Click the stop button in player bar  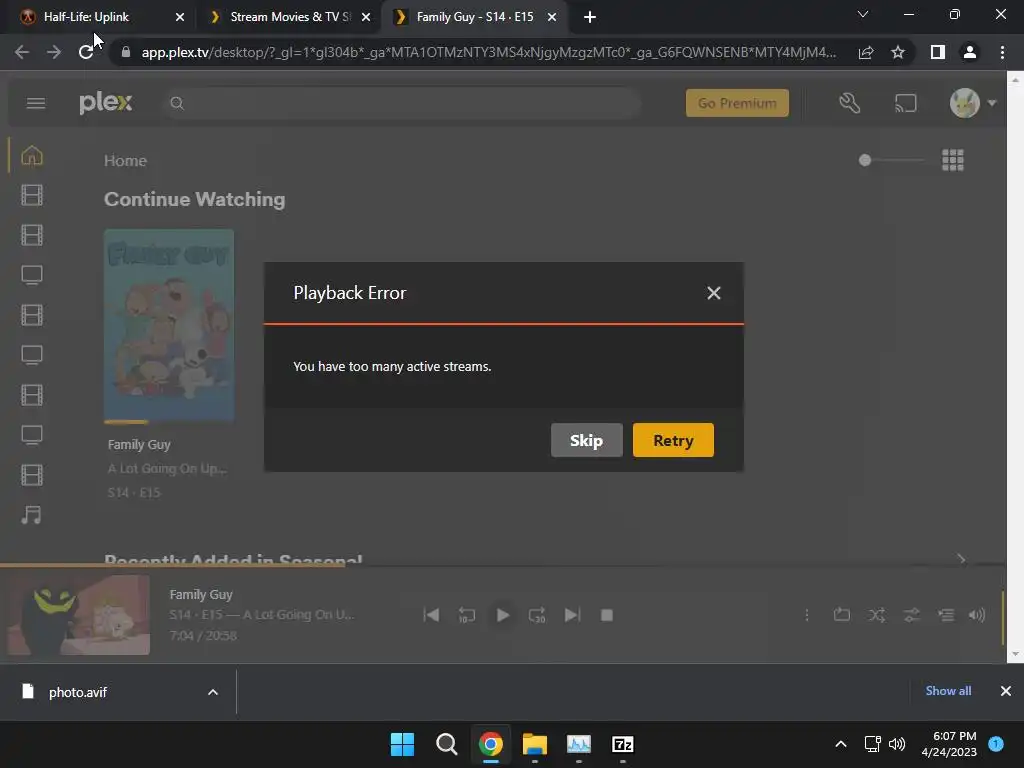point(607,615)
